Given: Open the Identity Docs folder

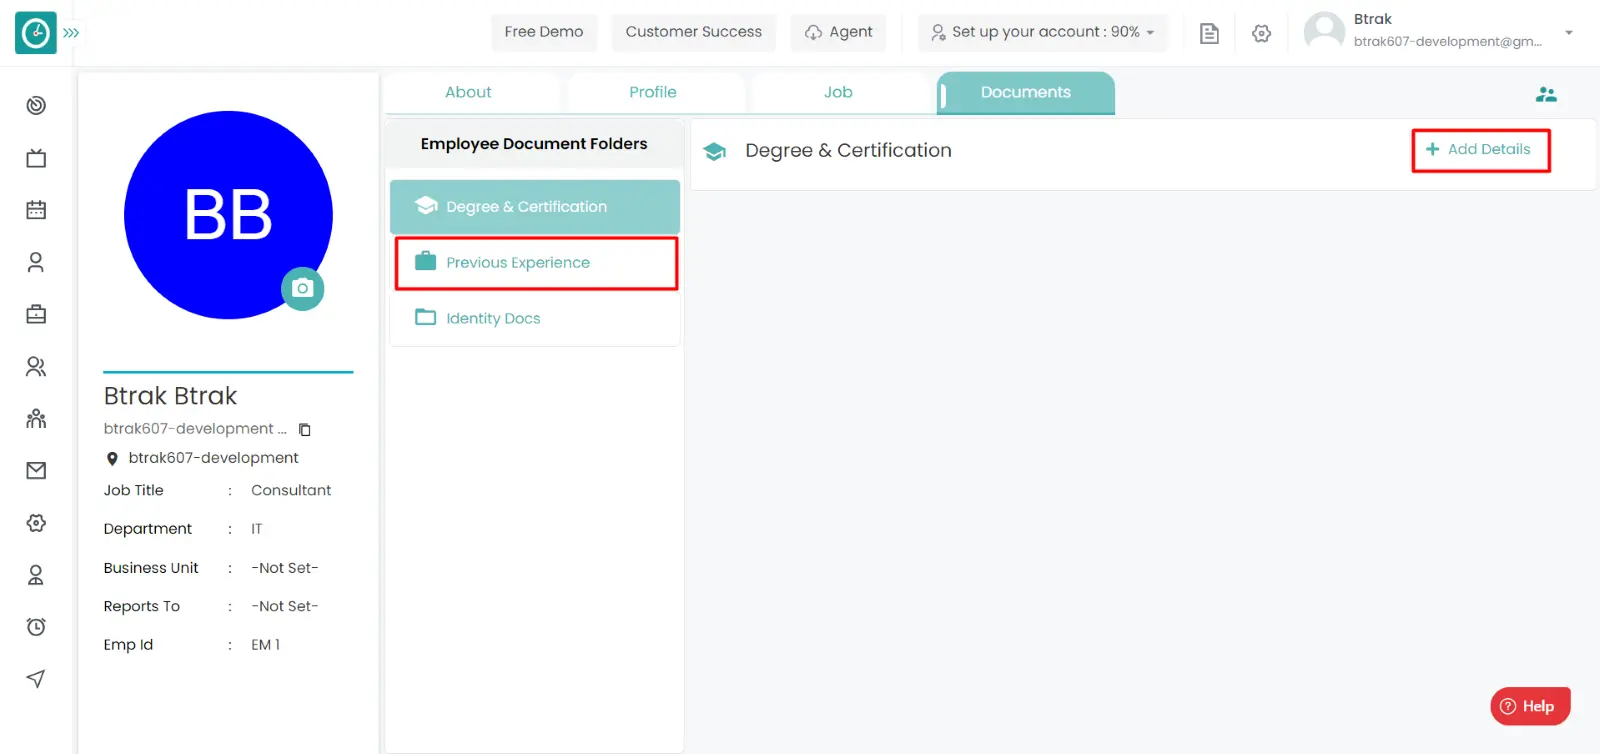Looking at the screenshot, I should [535, 318].
